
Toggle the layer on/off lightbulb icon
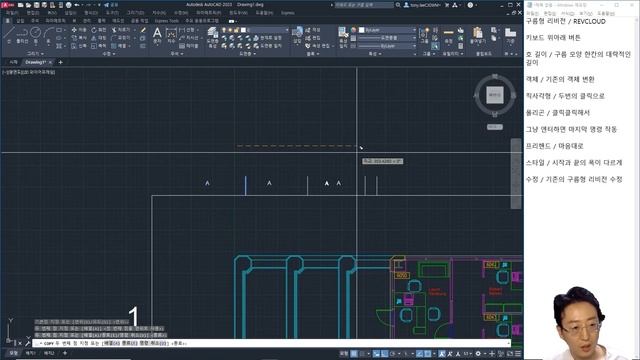pos(224,30)
